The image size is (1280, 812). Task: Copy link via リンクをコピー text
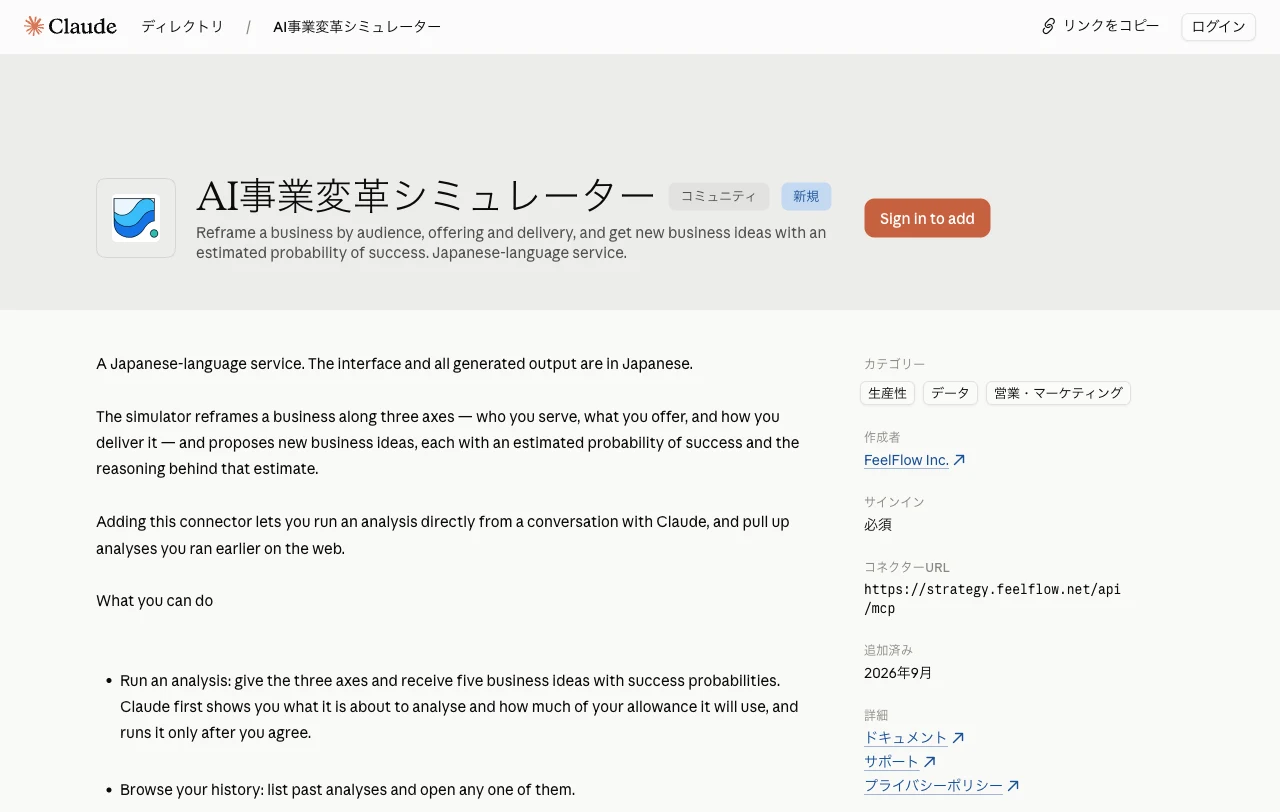pos(1111,26)
